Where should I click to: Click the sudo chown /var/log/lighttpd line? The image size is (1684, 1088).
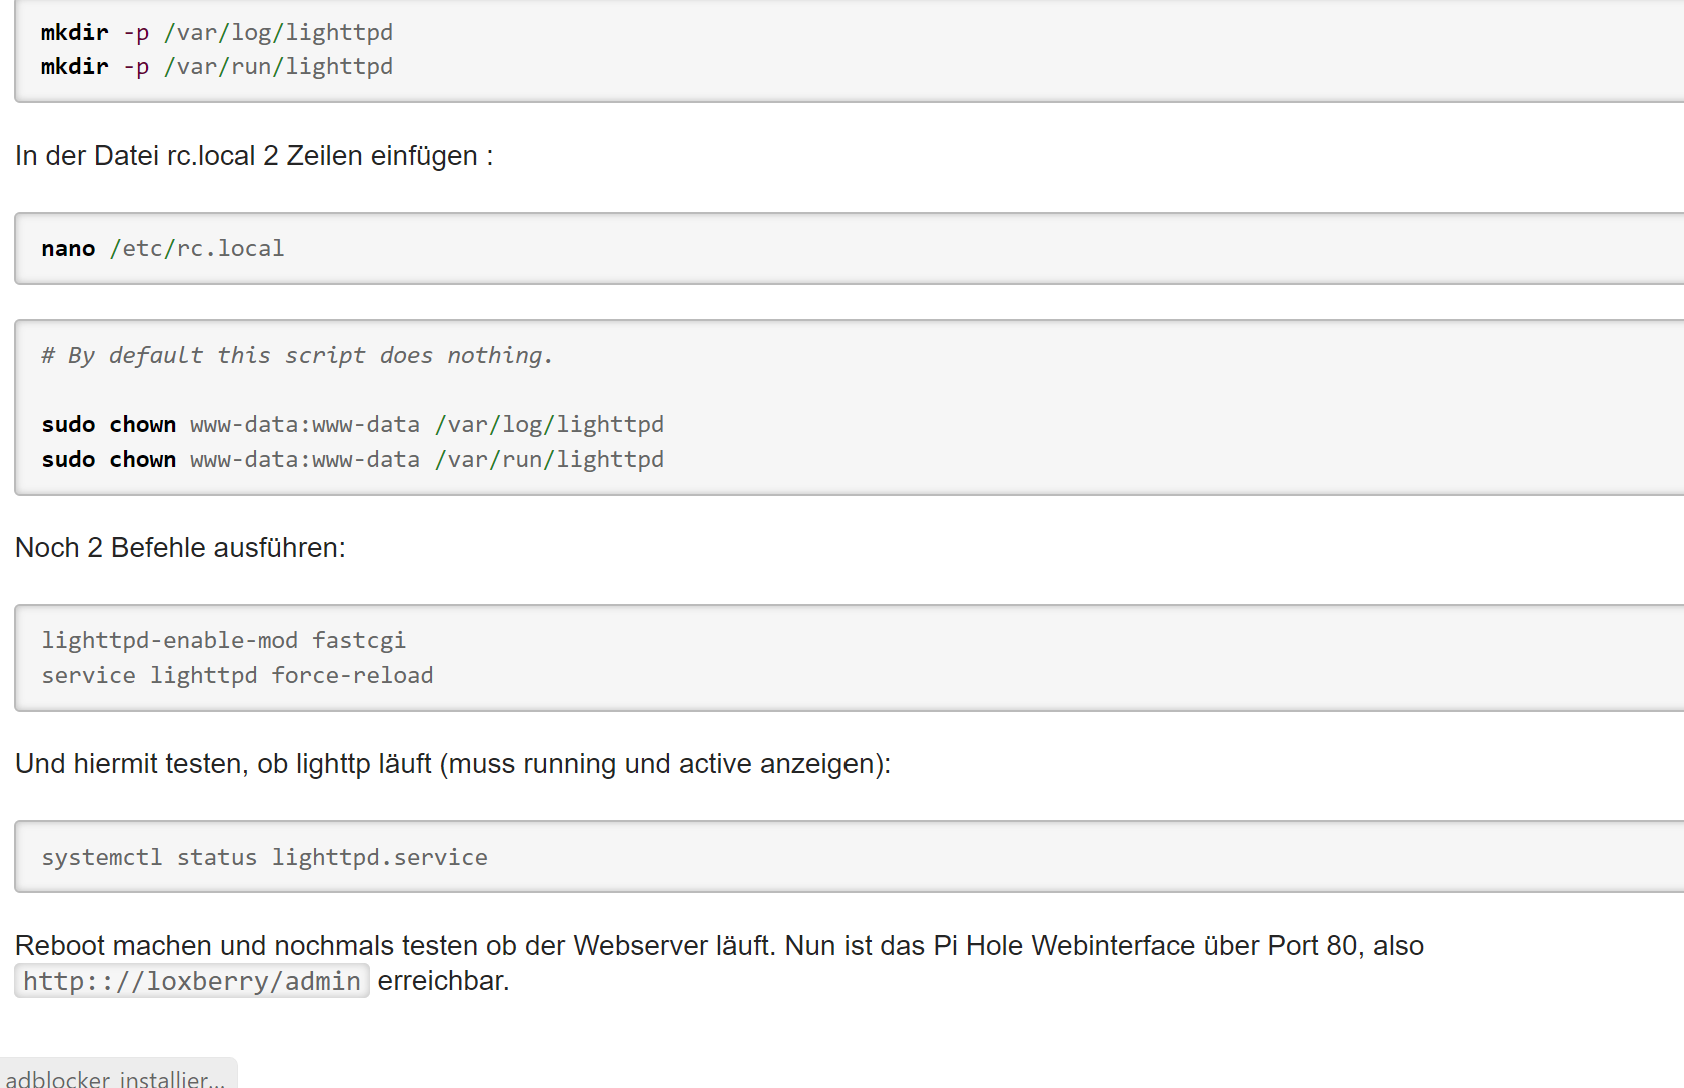[353, 424]
